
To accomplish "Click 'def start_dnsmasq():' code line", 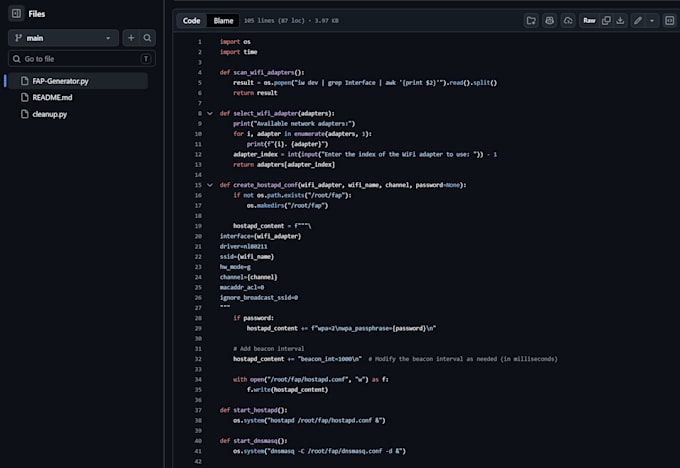I will [253, 441].
